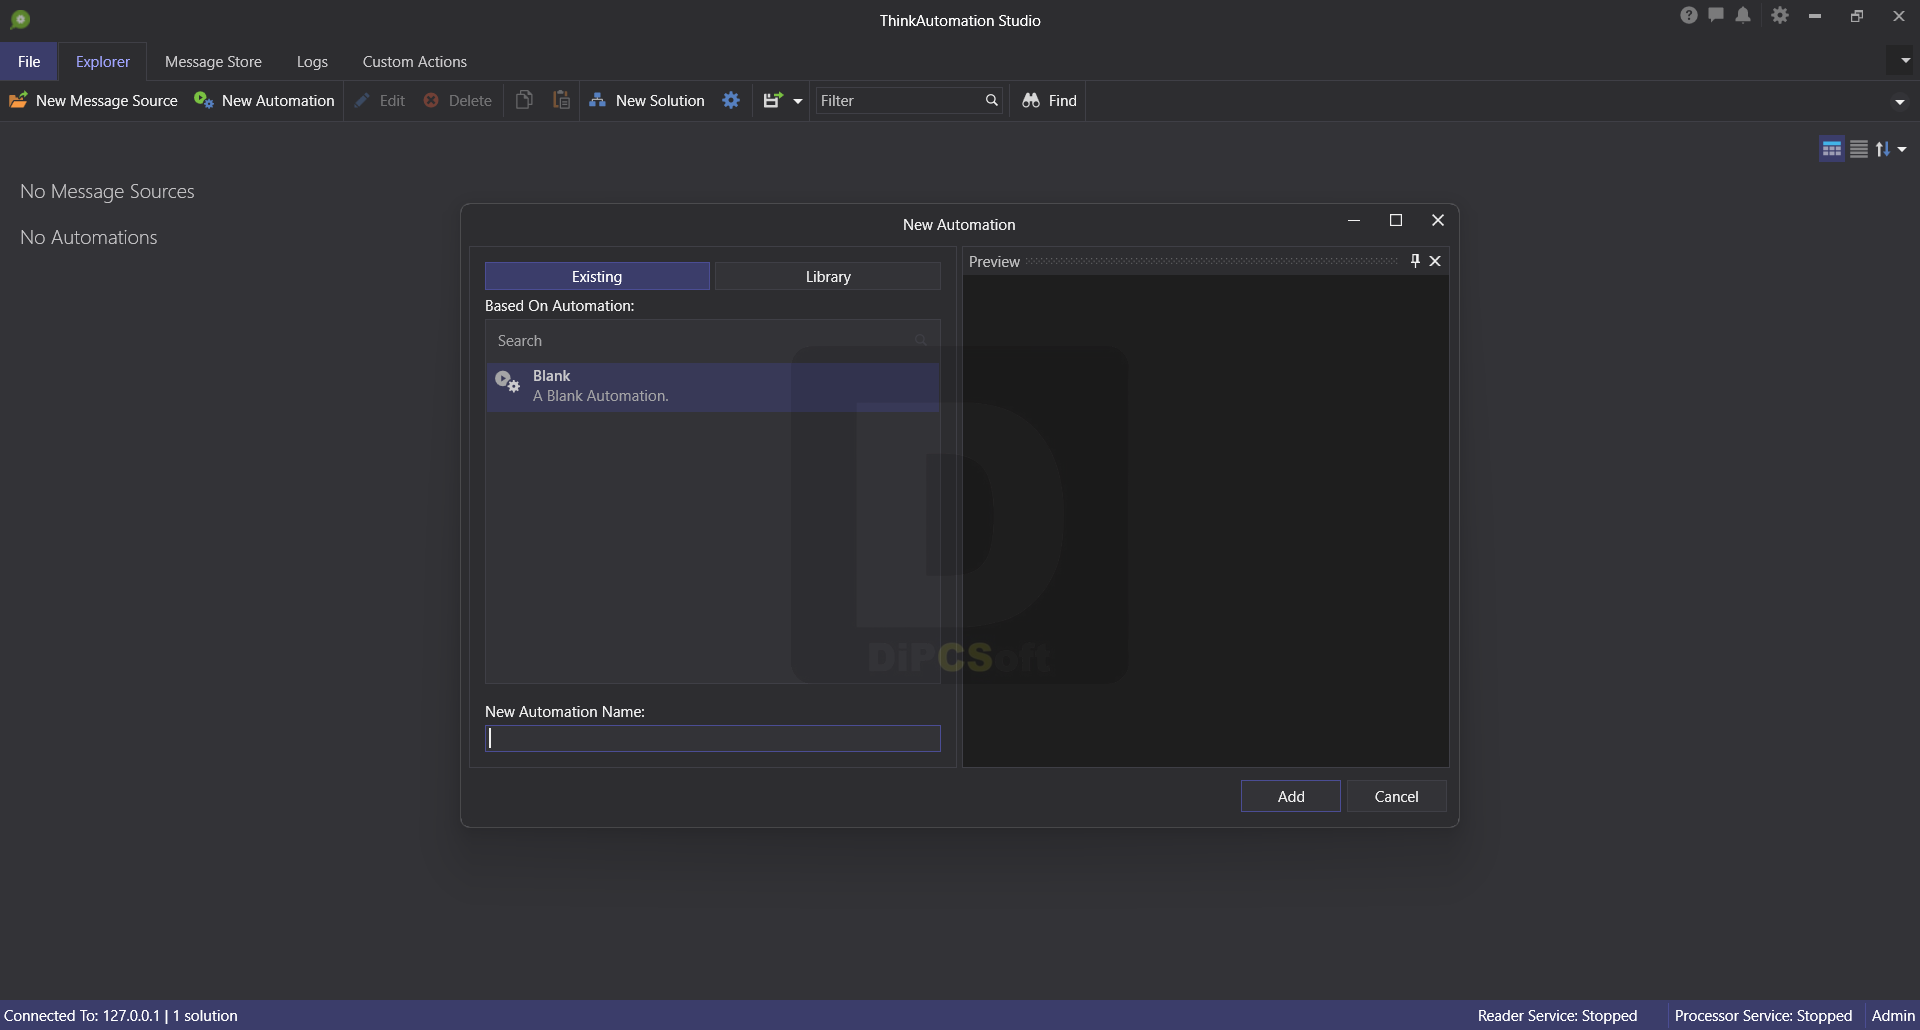The width and height of the screenshot is (1920, 1030).
Task: Close the Preview panel
Action: point(1435,261)
